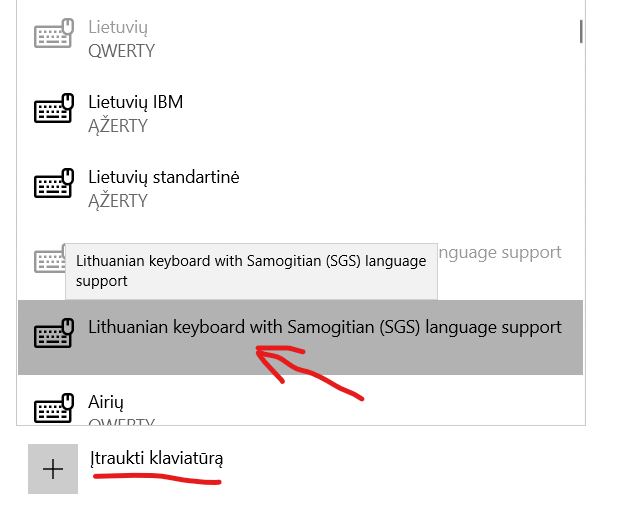Click the keyboard icon on the highlighted Samogitian row

coord(54,333)
